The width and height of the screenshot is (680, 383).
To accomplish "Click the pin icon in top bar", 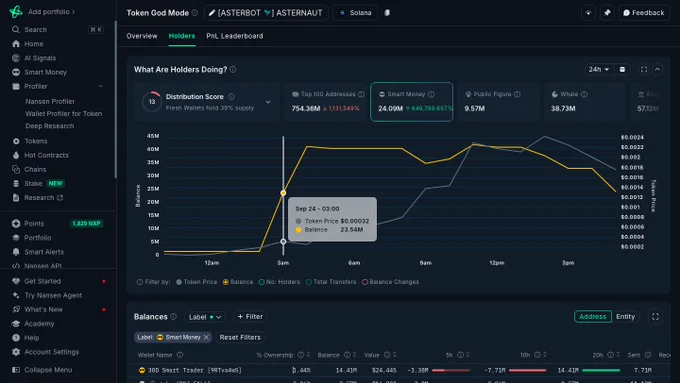I will pos(607,13).
